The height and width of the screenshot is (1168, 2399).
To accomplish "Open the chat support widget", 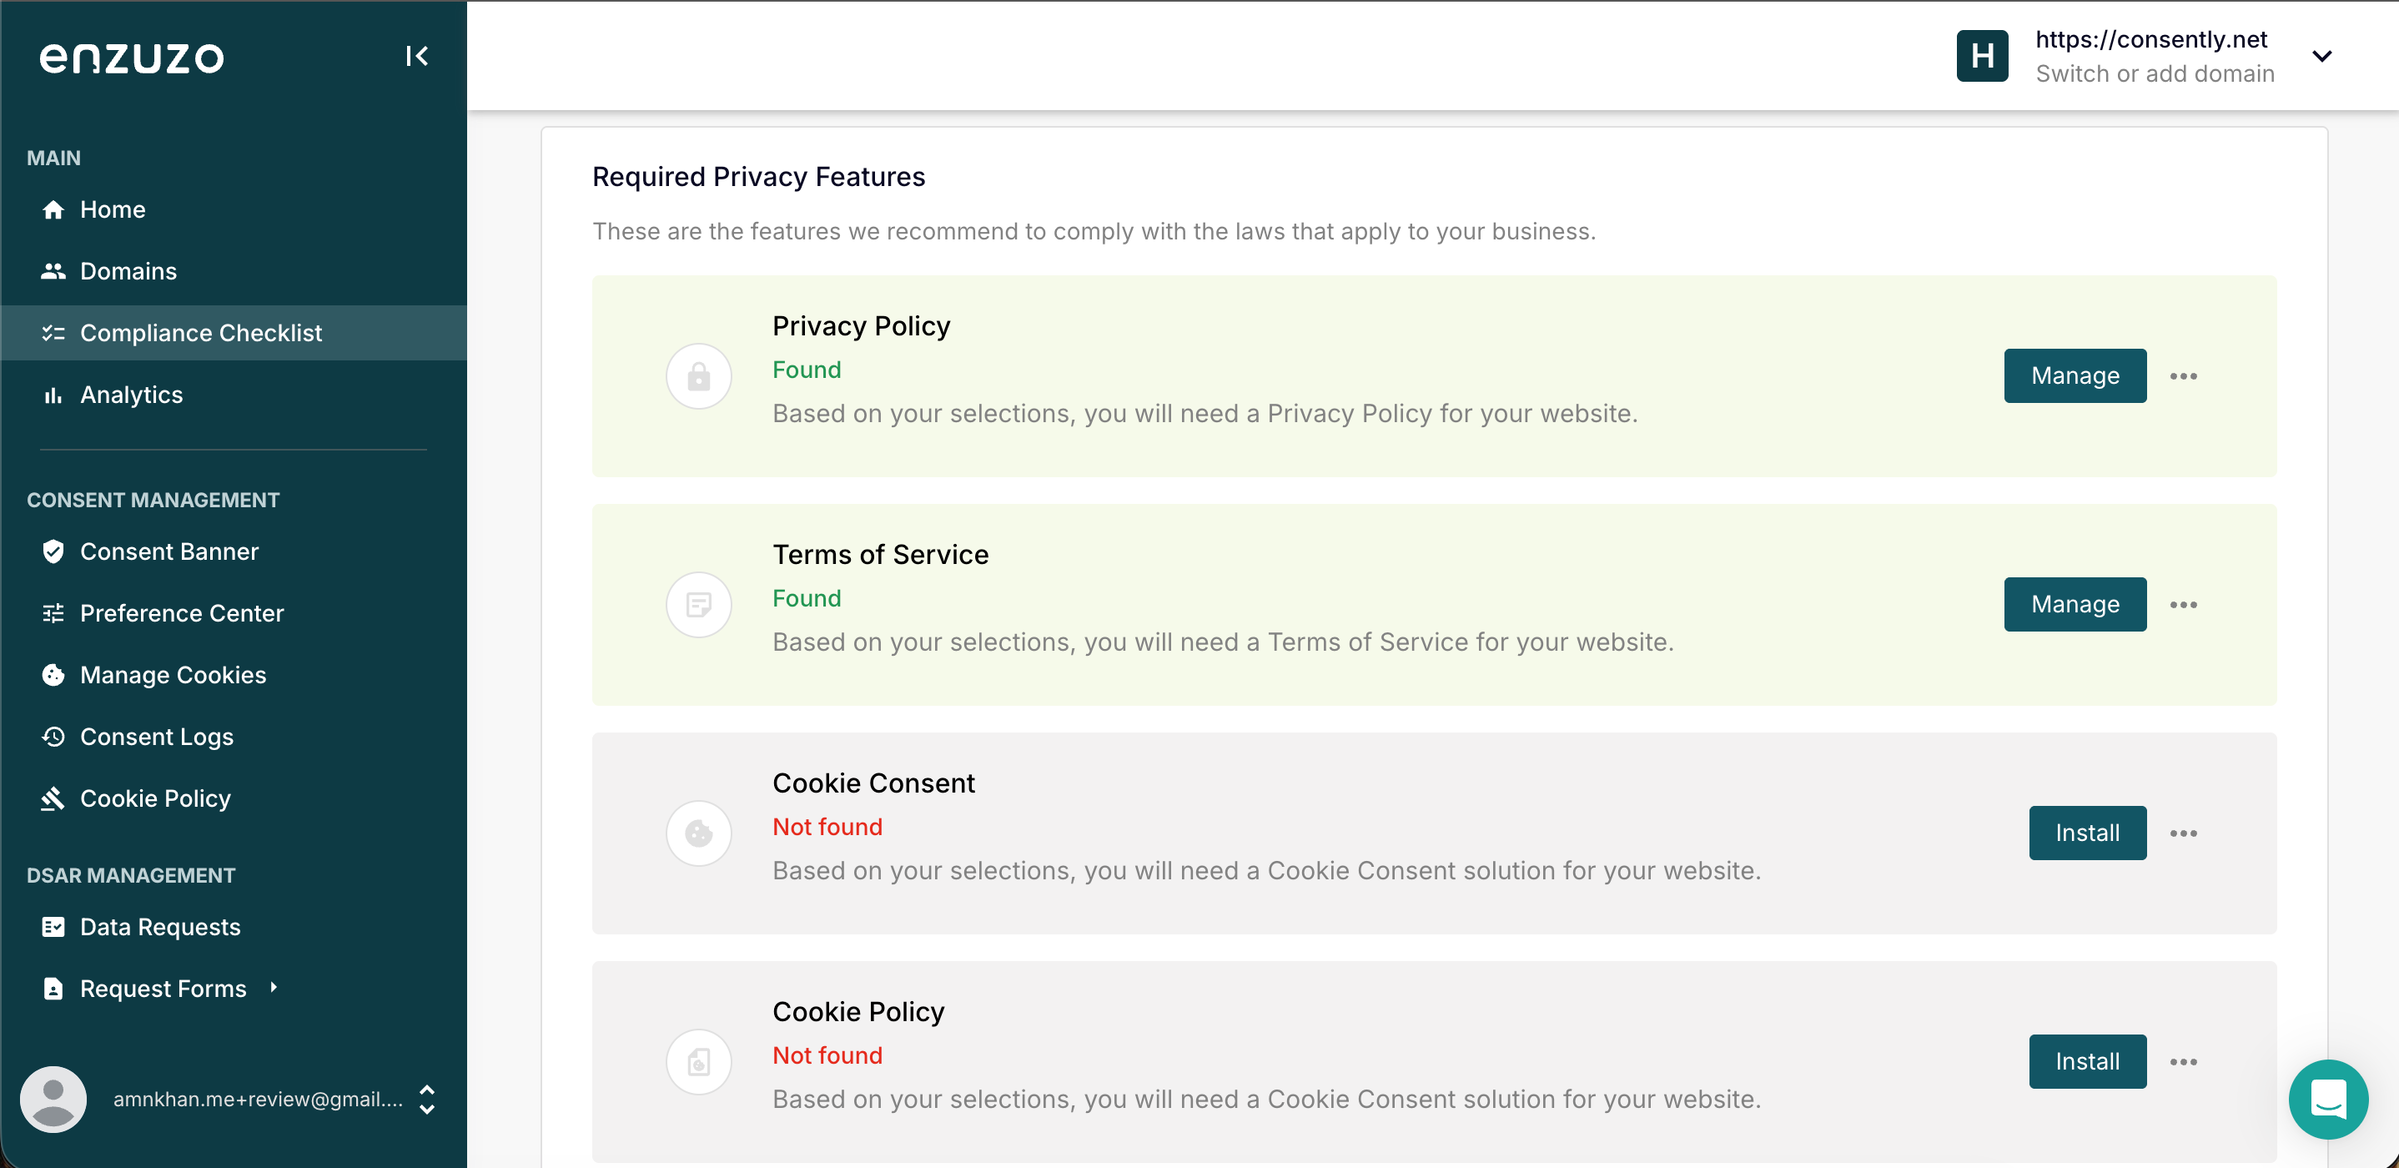I will click(x=2328, y=1099).
